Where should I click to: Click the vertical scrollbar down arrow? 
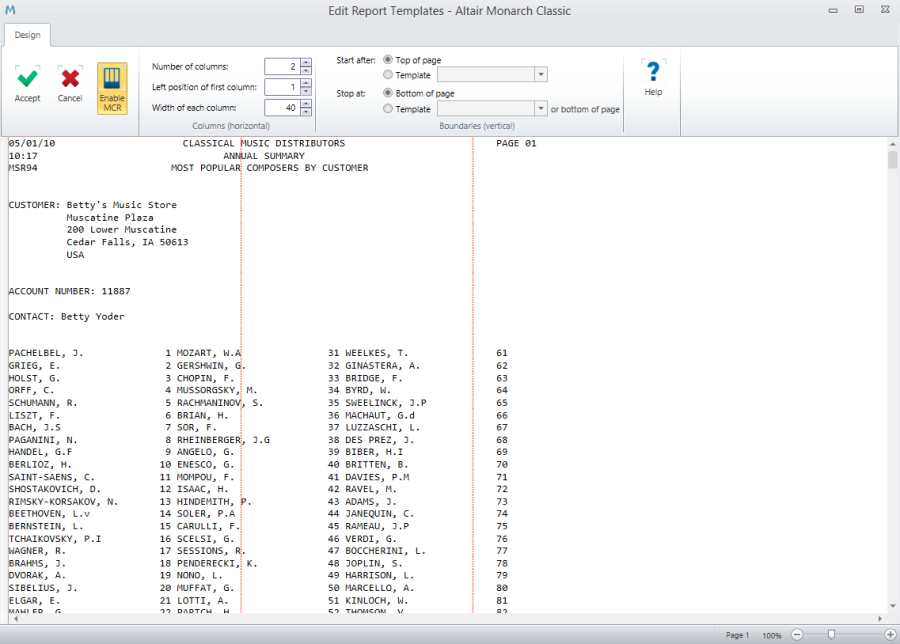(x=891, y=607)
